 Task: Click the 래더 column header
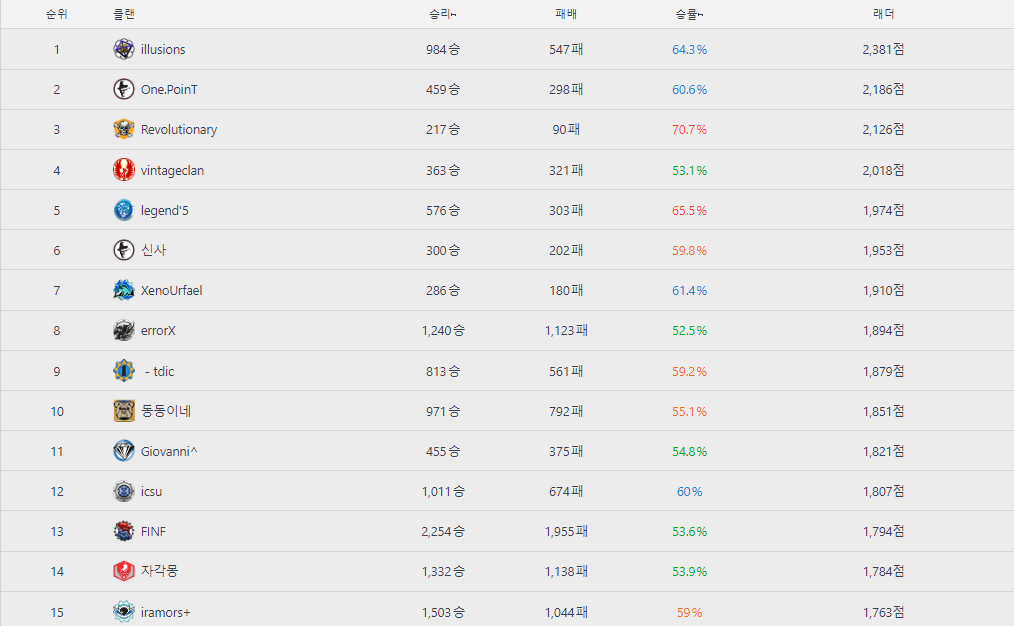[x=883, y=14]
